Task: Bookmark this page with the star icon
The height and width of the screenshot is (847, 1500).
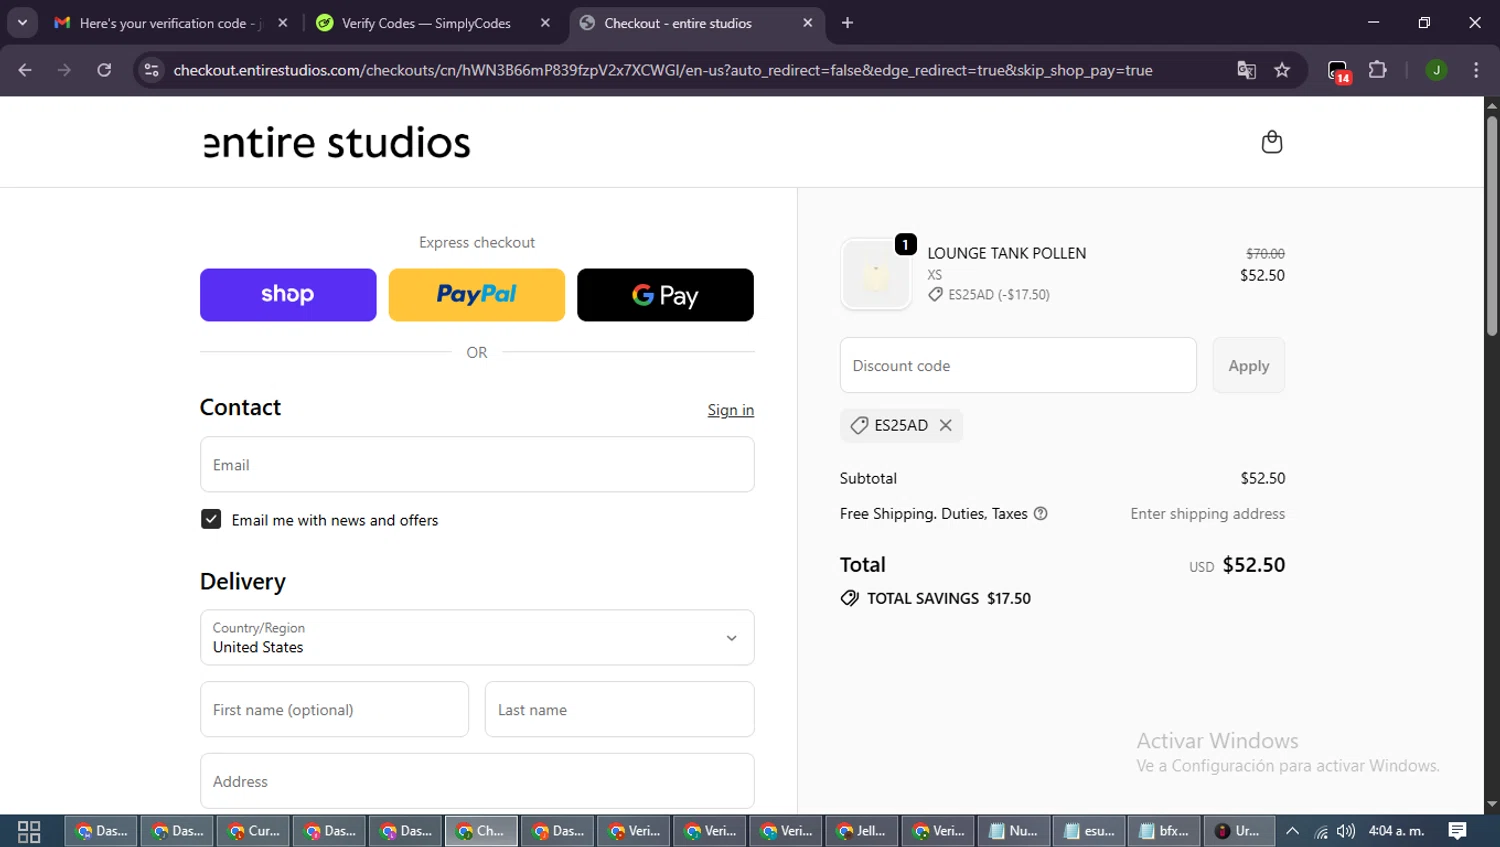Action: tap(1282, 70)
